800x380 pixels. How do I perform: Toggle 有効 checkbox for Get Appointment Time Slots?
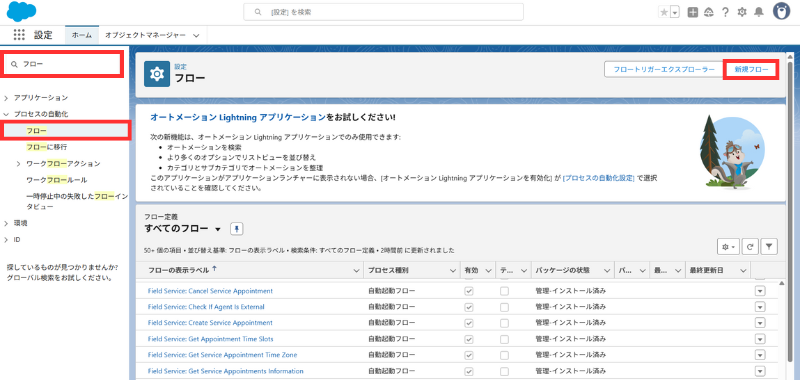click(x=469, y=339)
